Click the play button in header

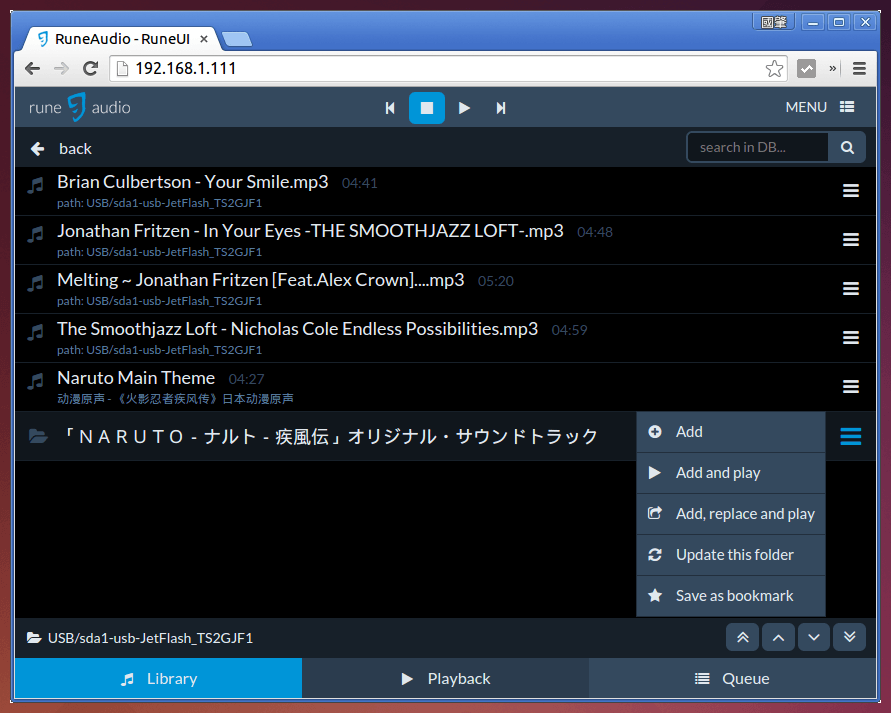pos(464,108)
